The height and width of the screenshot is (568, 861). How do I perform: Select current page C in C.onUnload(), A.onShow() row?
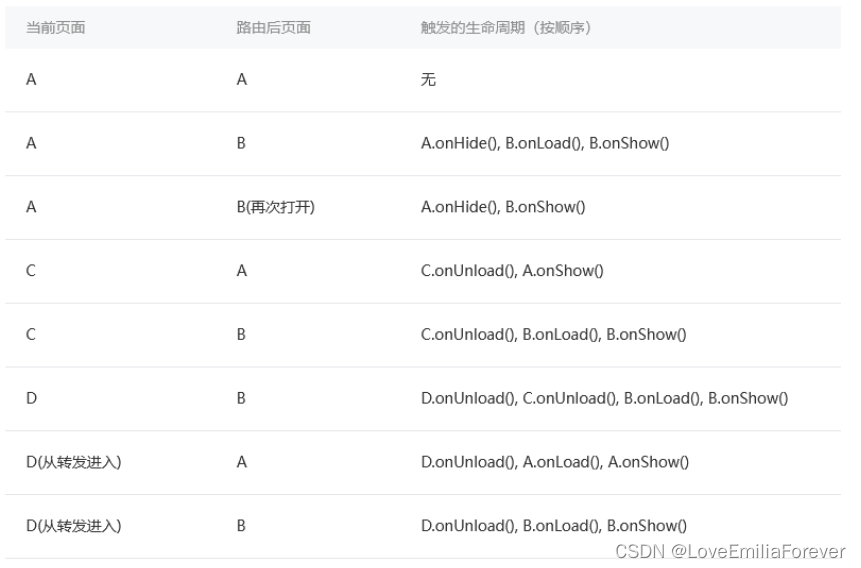31,271
